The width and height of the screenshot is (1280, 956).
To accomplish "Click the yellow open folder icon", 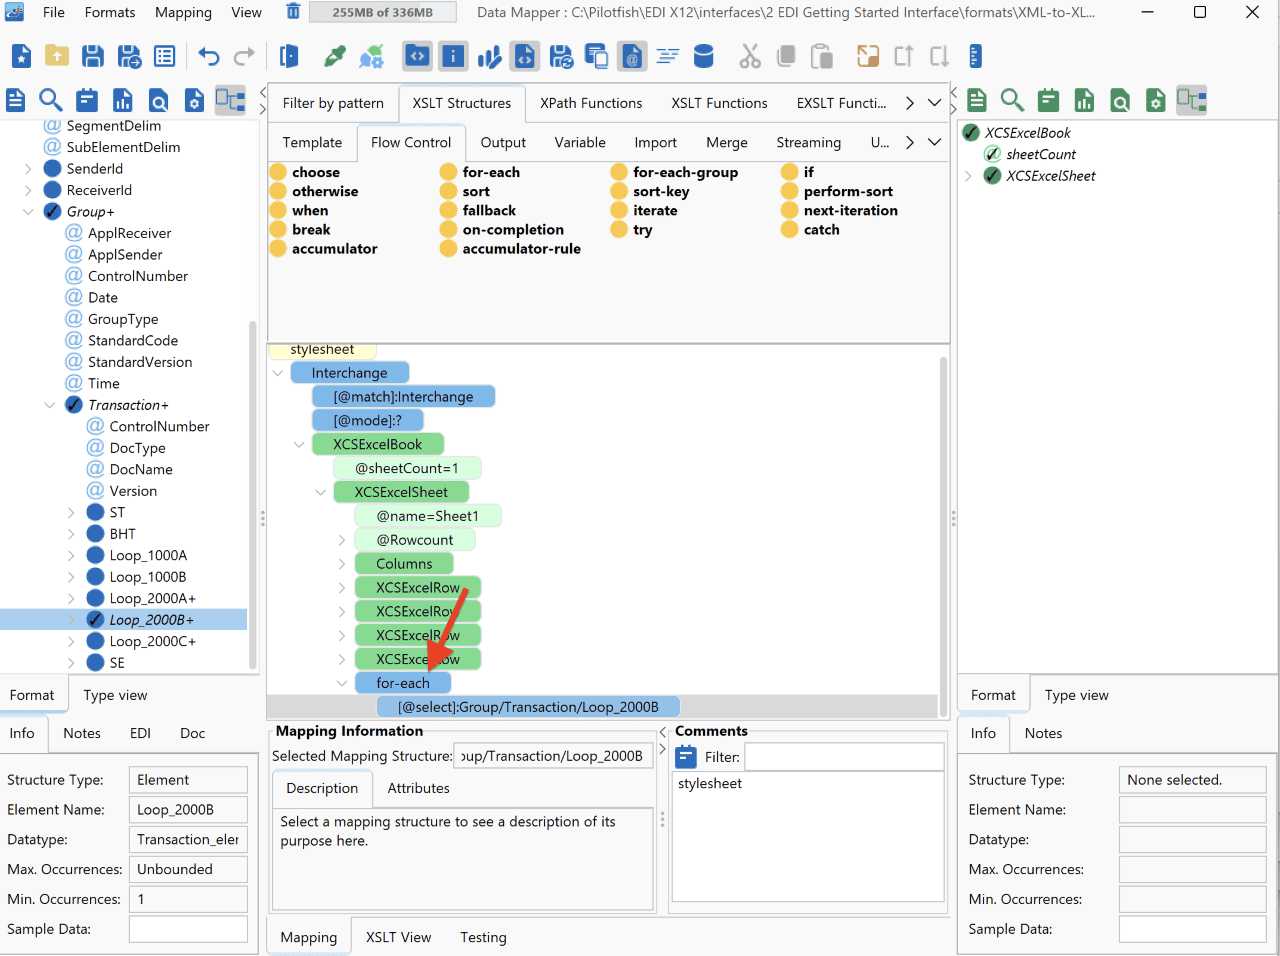I will (x=57, y=56).
